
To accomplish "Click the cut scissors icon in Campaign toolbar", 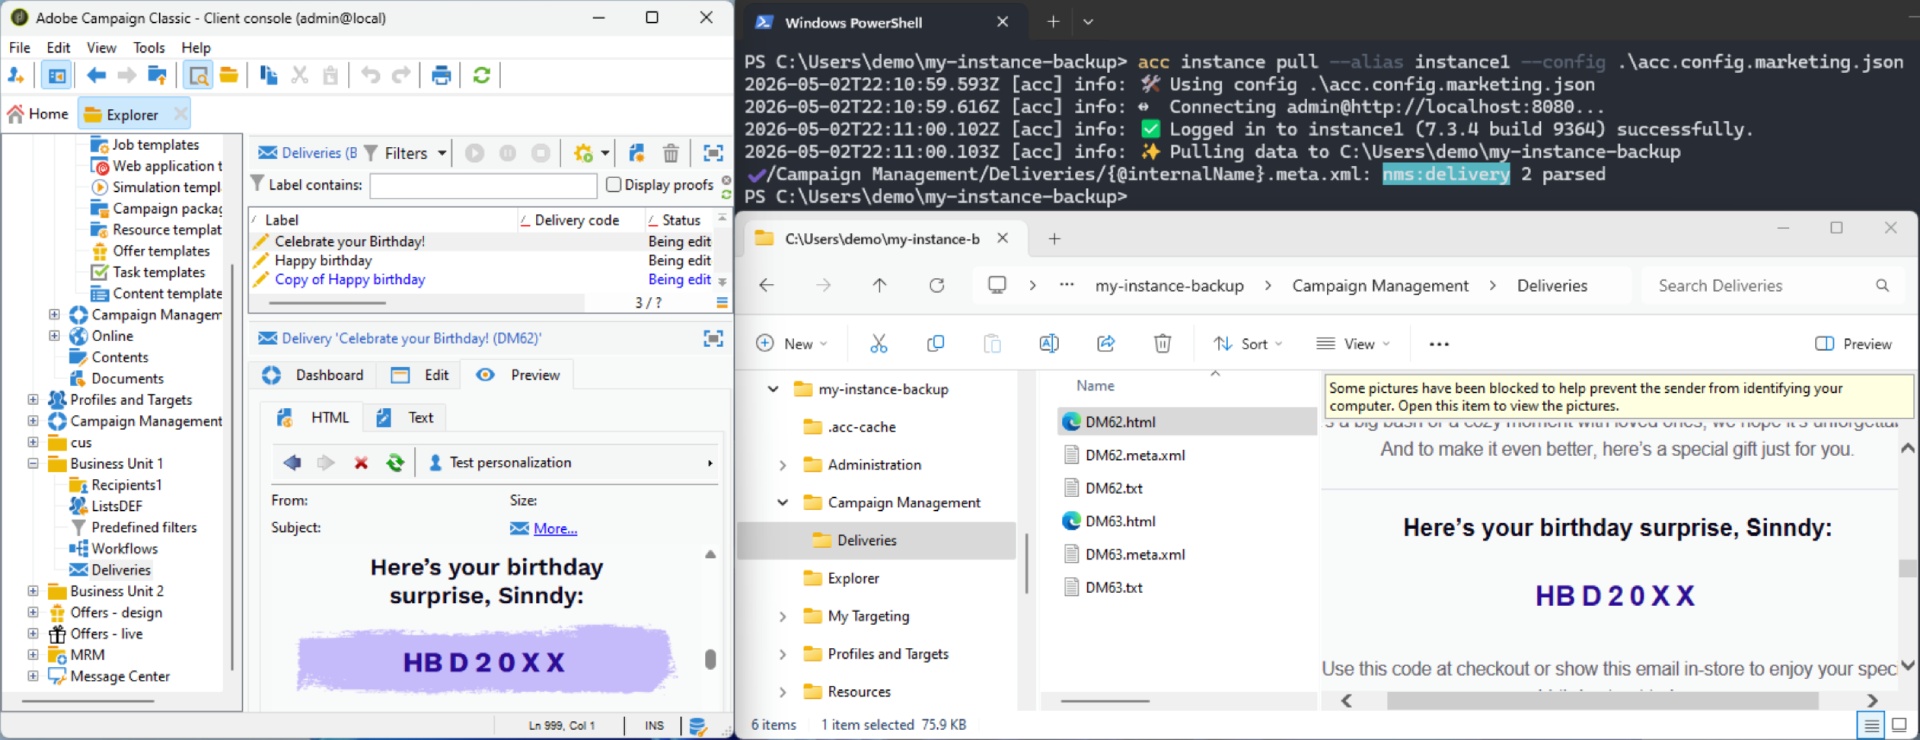I will click(x=299, y=75).
